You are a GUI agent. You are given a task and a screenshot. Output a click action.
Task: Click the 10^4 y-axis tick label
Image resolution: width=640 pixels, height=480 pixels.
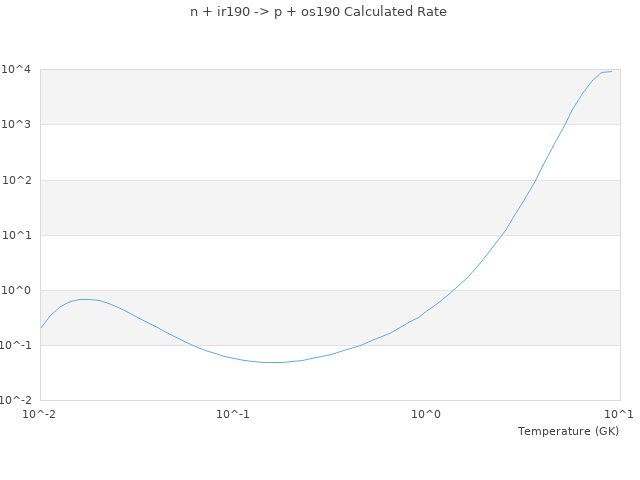coord(18,69)
